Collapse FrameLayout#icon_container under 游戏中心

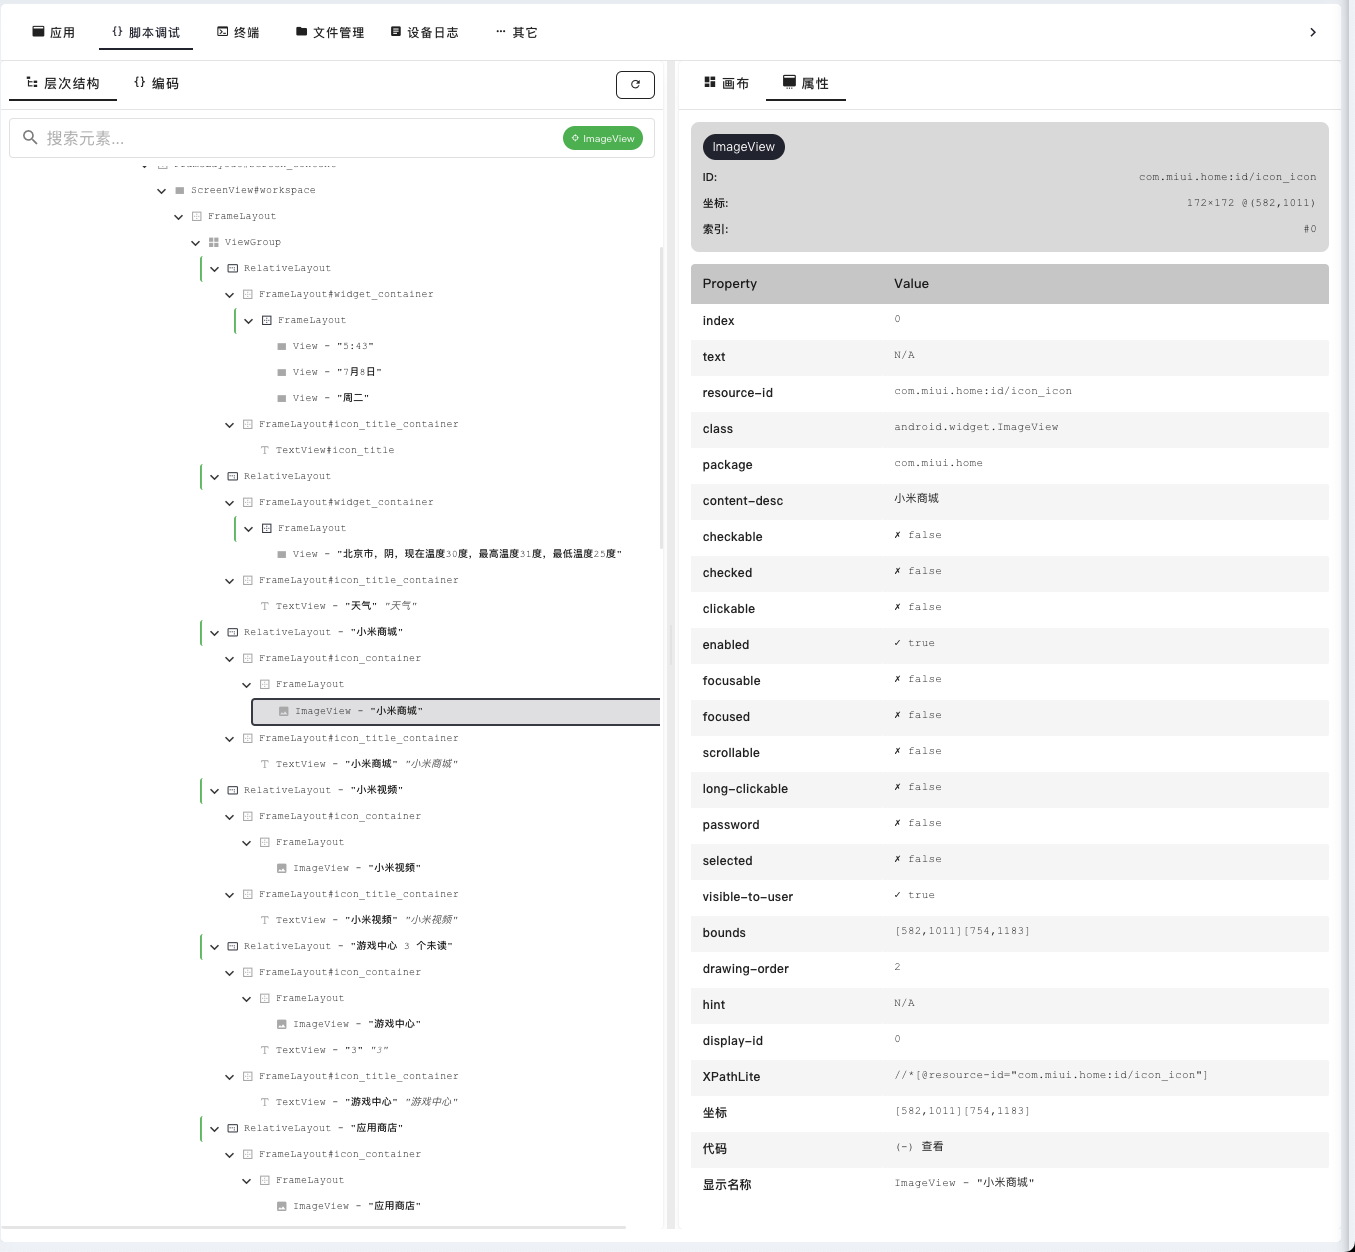pos(230,972)
